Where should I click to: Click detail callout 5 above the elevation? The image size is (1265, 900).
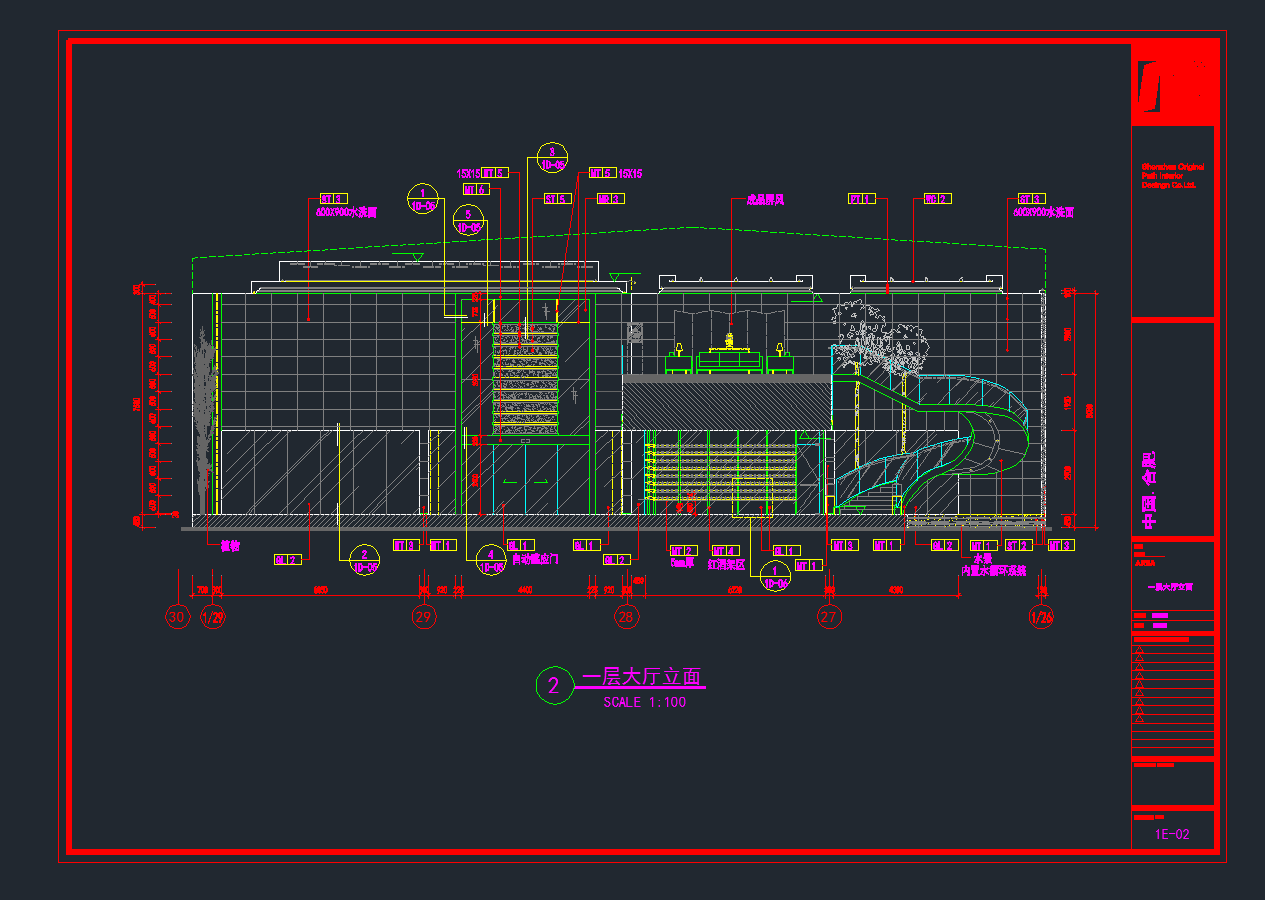pyautogui.click(x=468, y=220)
